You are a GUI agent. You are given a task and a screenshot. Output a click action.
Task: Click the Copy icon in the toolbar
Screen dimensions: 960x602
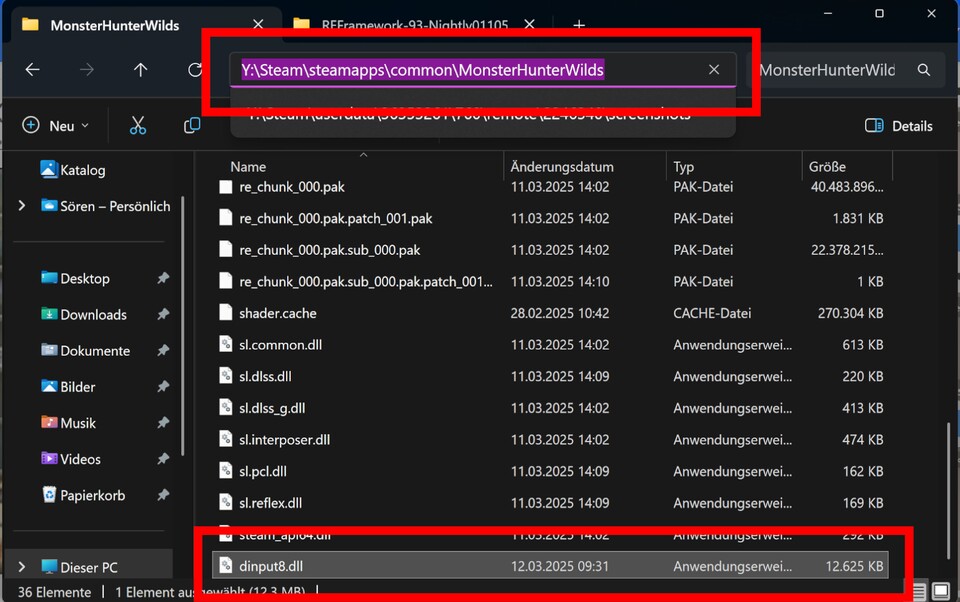coord(192,125)
